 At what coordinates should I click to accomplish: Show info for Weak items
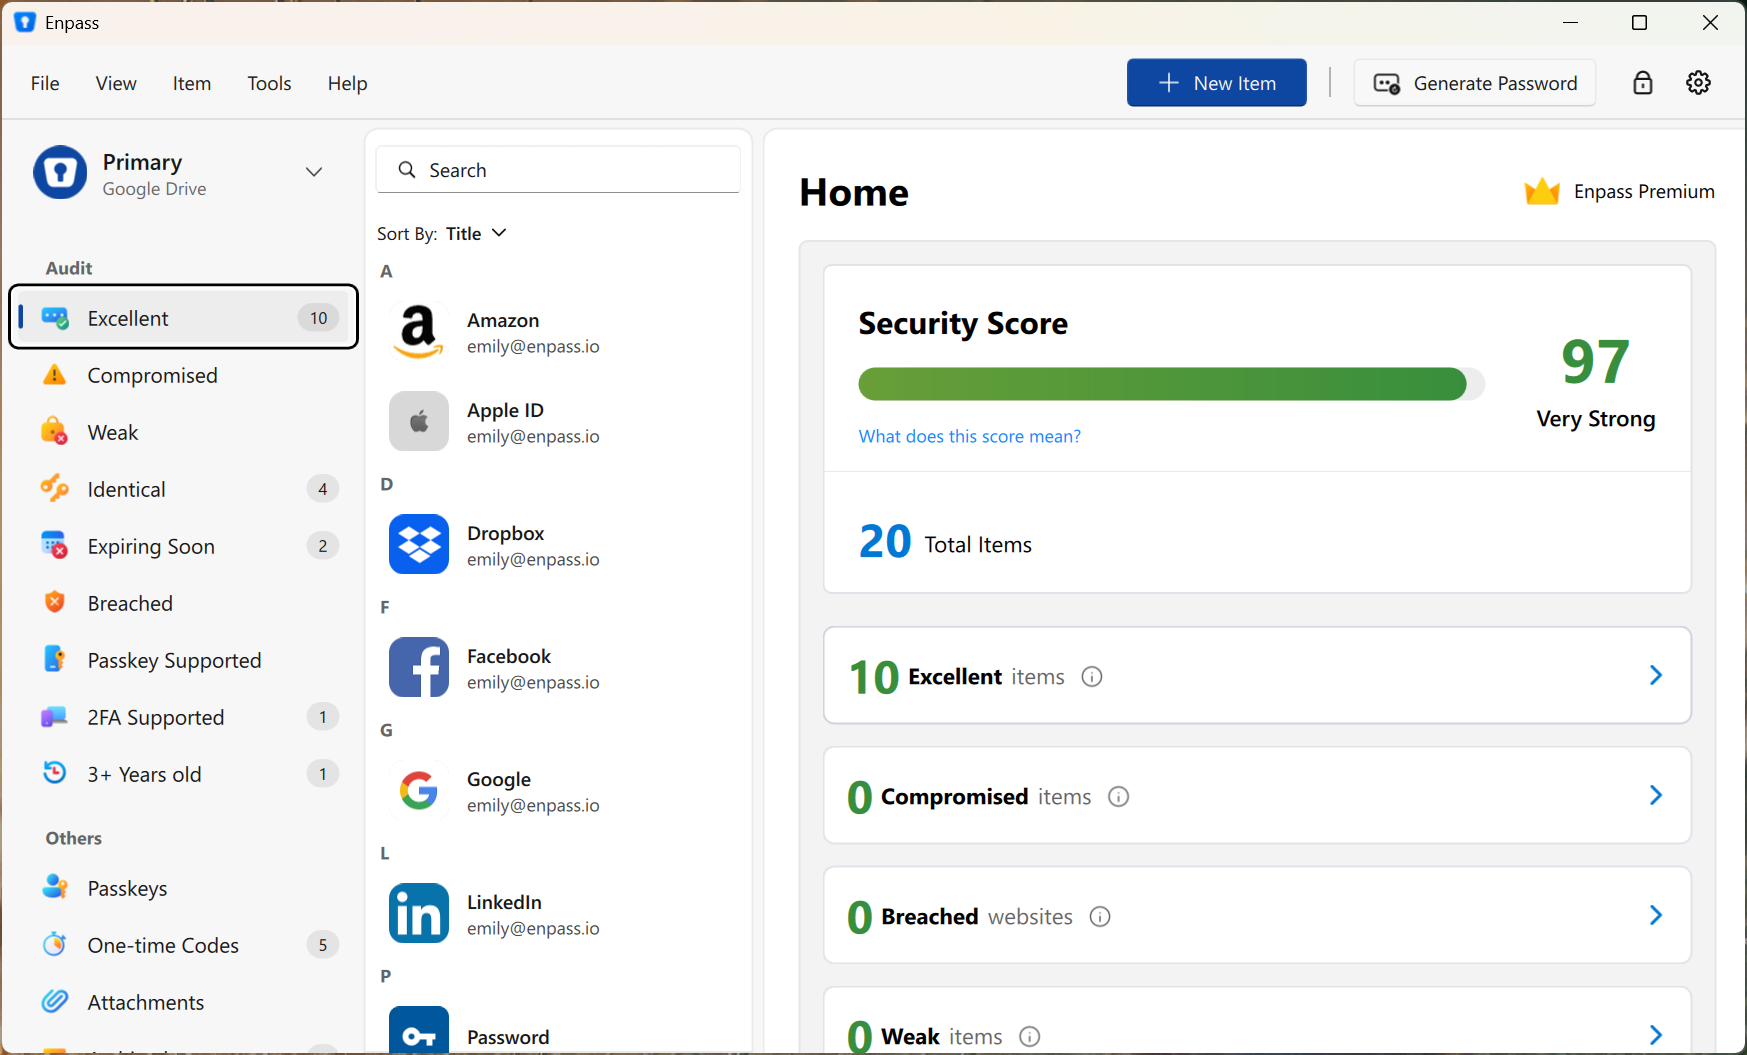1030,1037
